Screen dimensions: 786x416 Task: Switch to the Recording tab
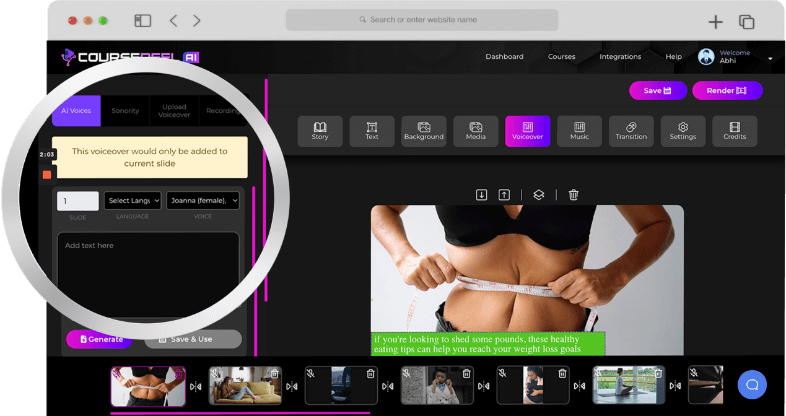(x=223, y=111)
